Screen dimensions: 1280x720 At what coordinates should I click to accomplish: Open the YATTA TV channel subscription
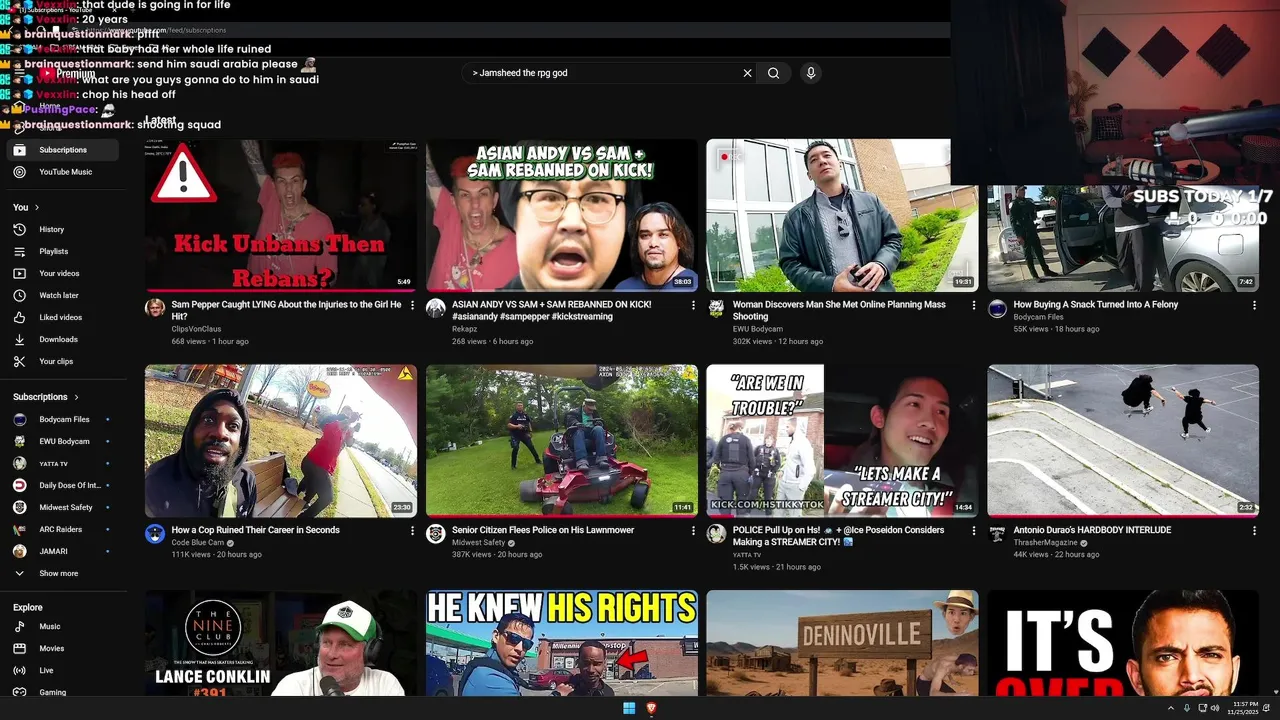pos(62,464)
